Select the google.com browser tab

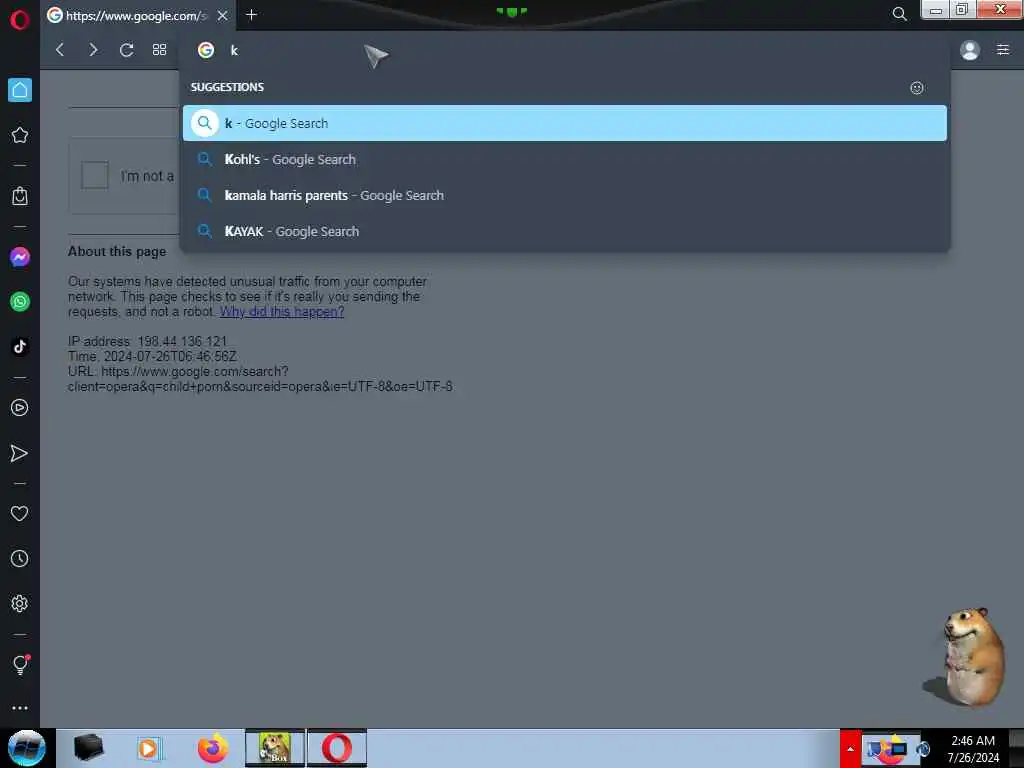tap(138, 15)
